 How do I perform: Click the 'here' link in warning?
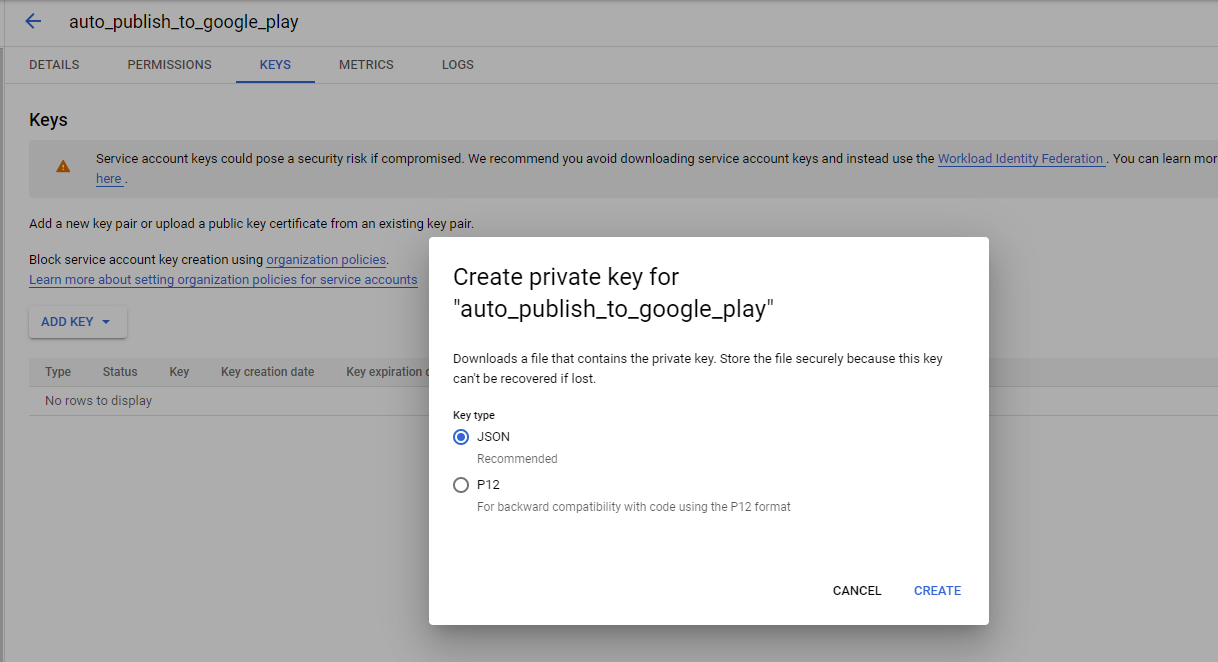[x=108, y=179]
